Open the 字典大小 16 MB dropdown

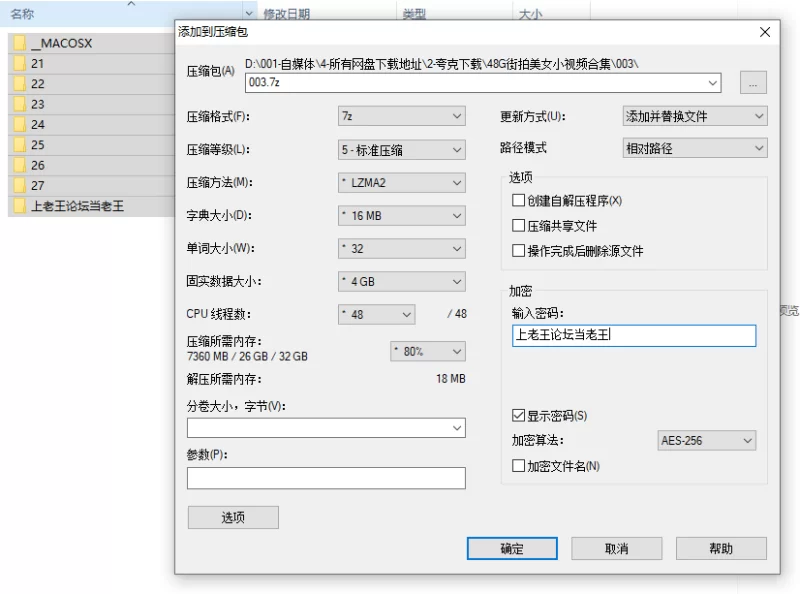[402, 215]
